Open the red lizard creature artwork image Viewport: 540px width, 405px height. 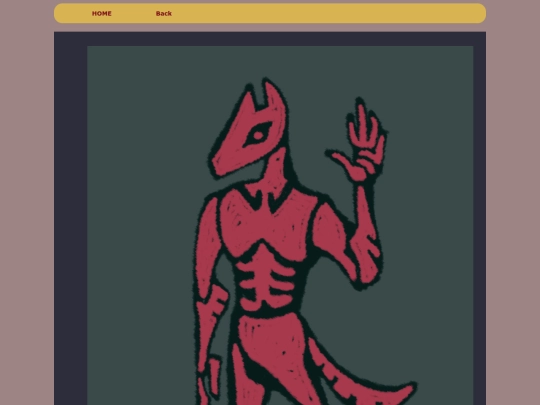280,226
